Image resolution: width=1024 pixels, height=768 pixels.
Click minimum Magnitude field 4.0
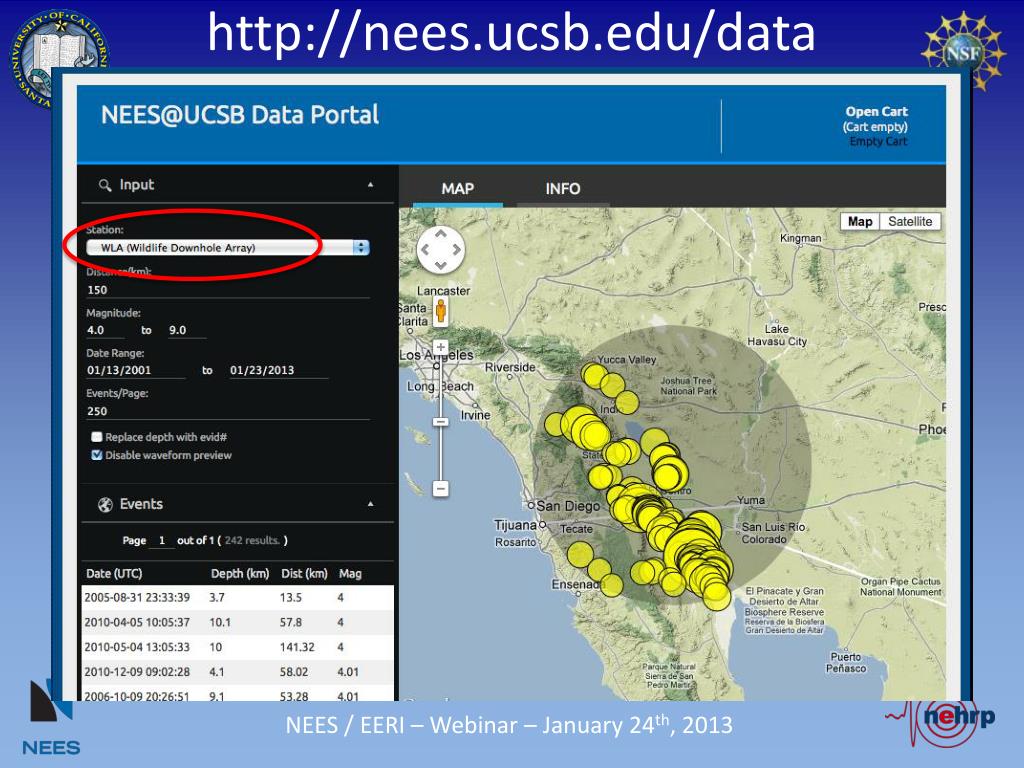click(x=105, y=330)
